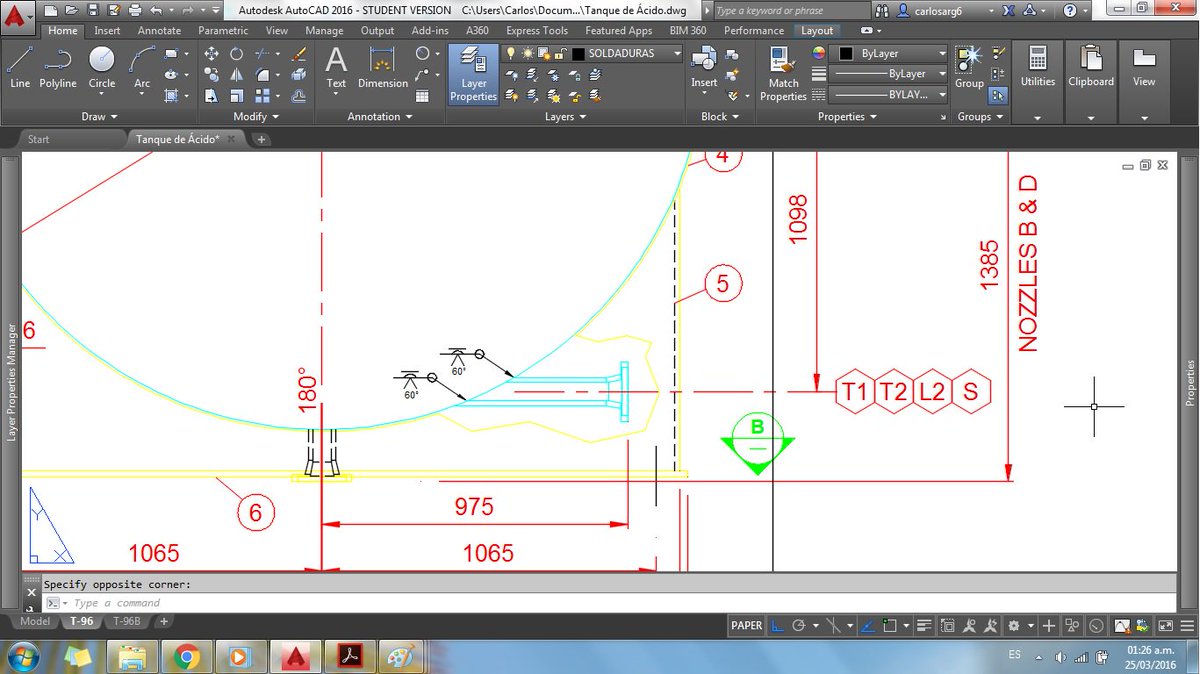Toggle PAPER space in status bar
Screen dimensions: 1200x674
tap(746, 626)
